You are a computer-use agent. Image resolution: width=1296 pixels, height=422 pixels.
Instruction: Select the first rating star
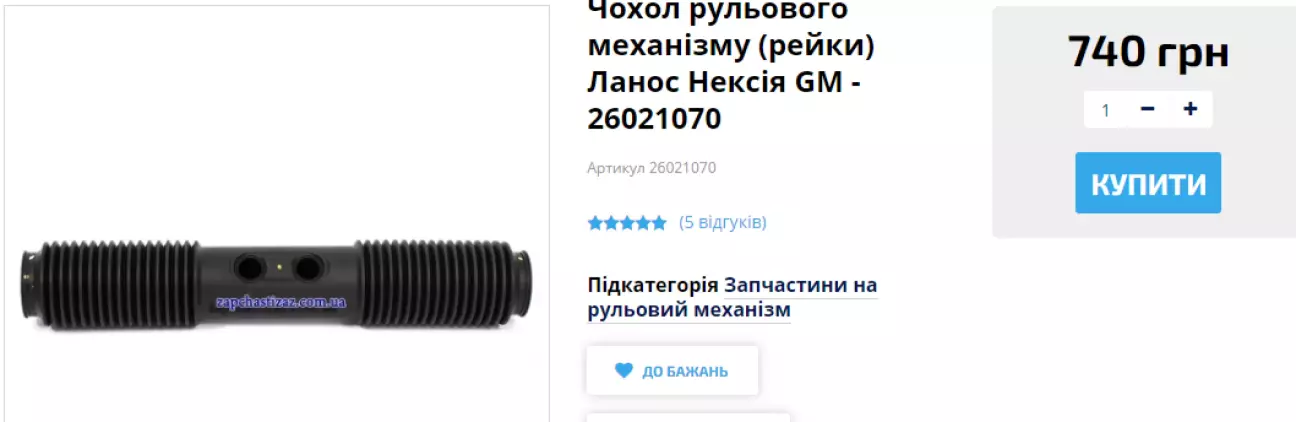[595, 223]
